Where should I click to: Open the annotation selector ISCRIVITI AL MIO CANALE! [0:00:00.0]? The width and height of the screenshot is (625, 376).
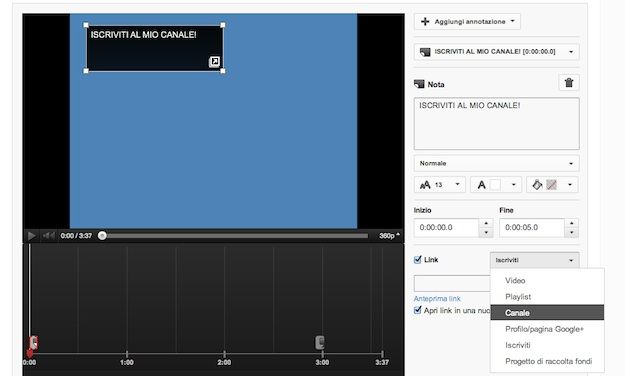point(497,52)
